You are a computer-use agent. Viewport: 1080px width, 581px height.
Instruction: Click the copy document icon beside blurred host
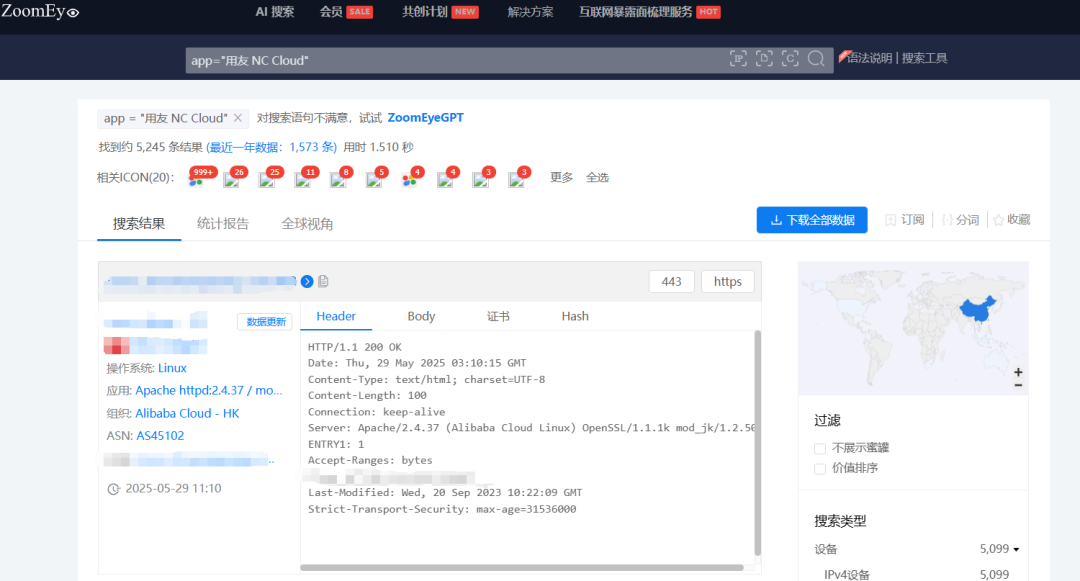tap(323, 281)
